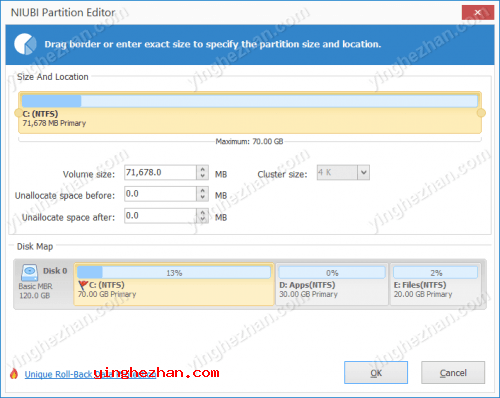This screenshot has width=500, height=398.
Task: Click the Unallocate space before: label
Action: click(x=65, y=196)
